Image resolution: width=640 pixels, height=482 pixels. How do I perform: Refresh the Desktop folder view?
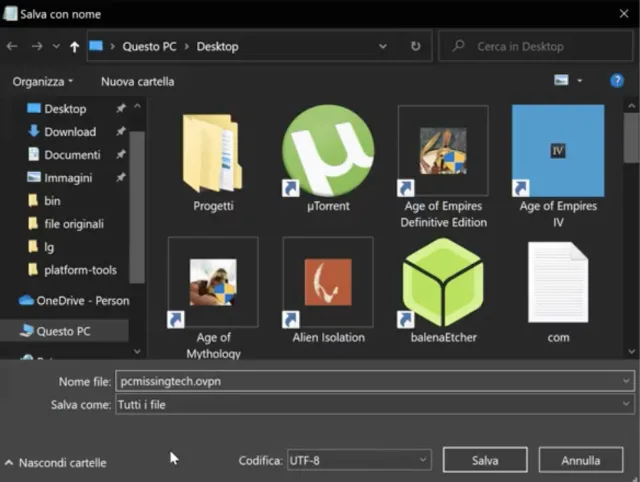[x=415, y=46]
